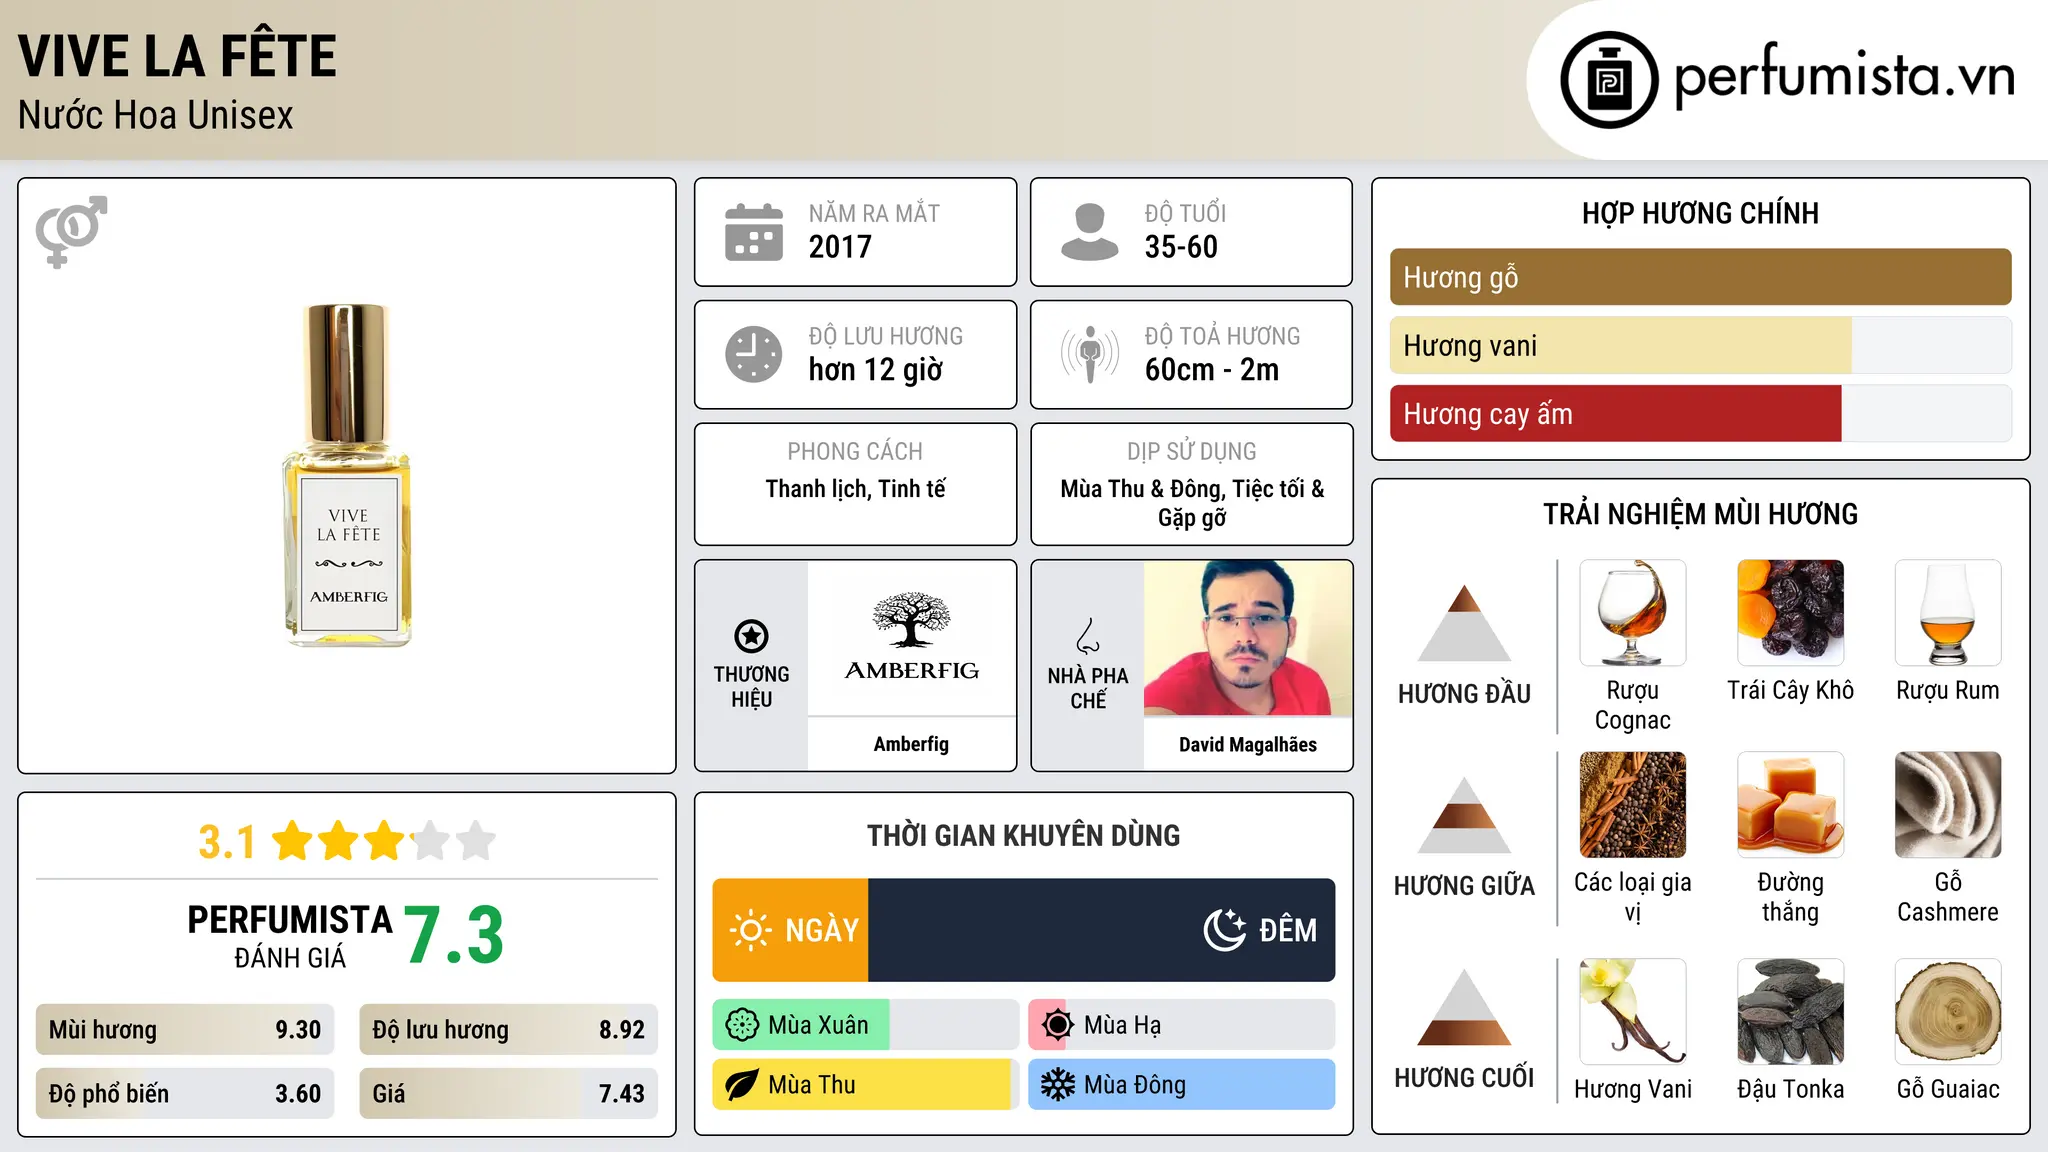Click the sillage value 60cm - 2m

point(1212,370)
